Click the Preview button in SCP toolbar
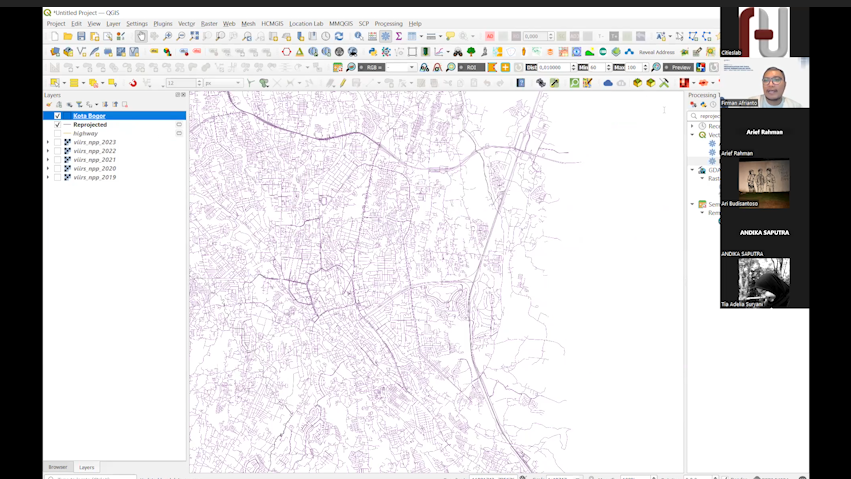Screen dimensions: 851x479 (680, 67)
